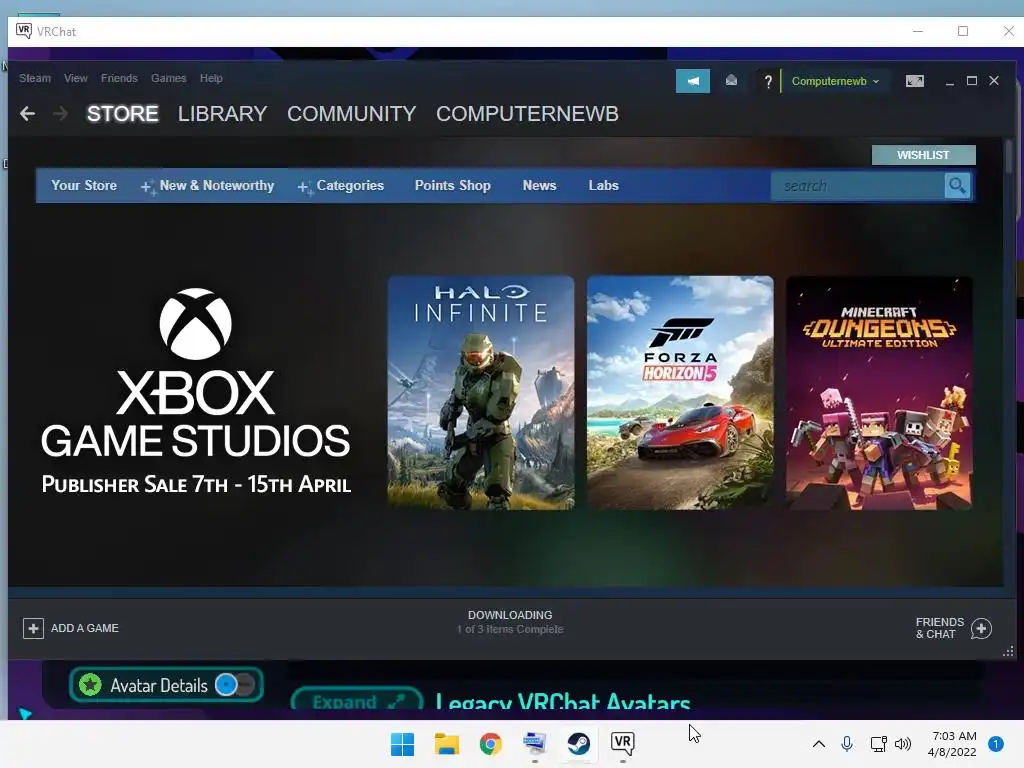Click the Steam help question mark
The image size is (1024, 768).
click(x=768, y=81)
